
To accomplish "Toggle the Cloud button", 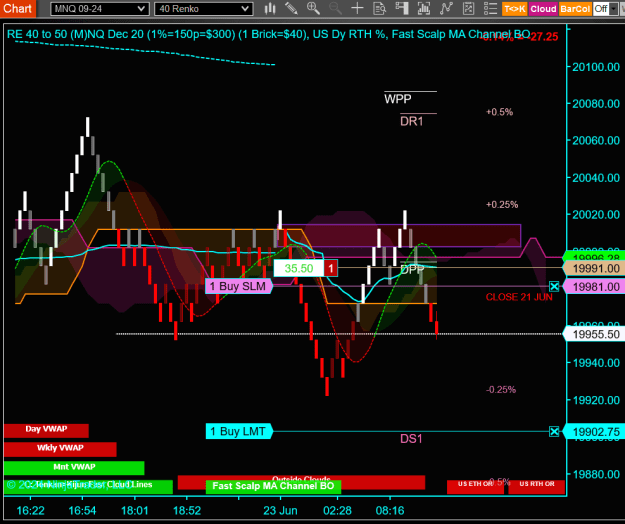I will click(x=543, y=9).
